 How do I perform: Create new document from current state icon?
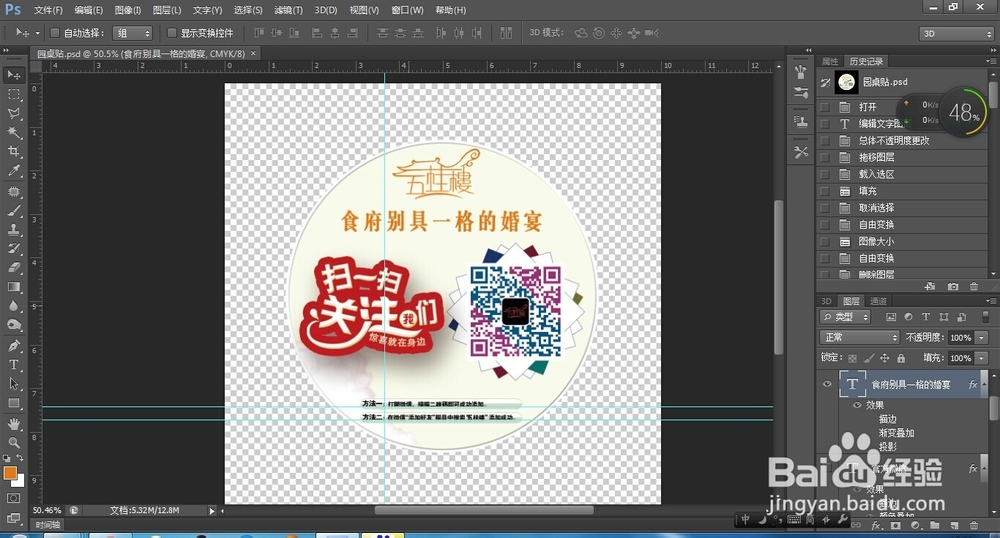[x=930, y=287]
